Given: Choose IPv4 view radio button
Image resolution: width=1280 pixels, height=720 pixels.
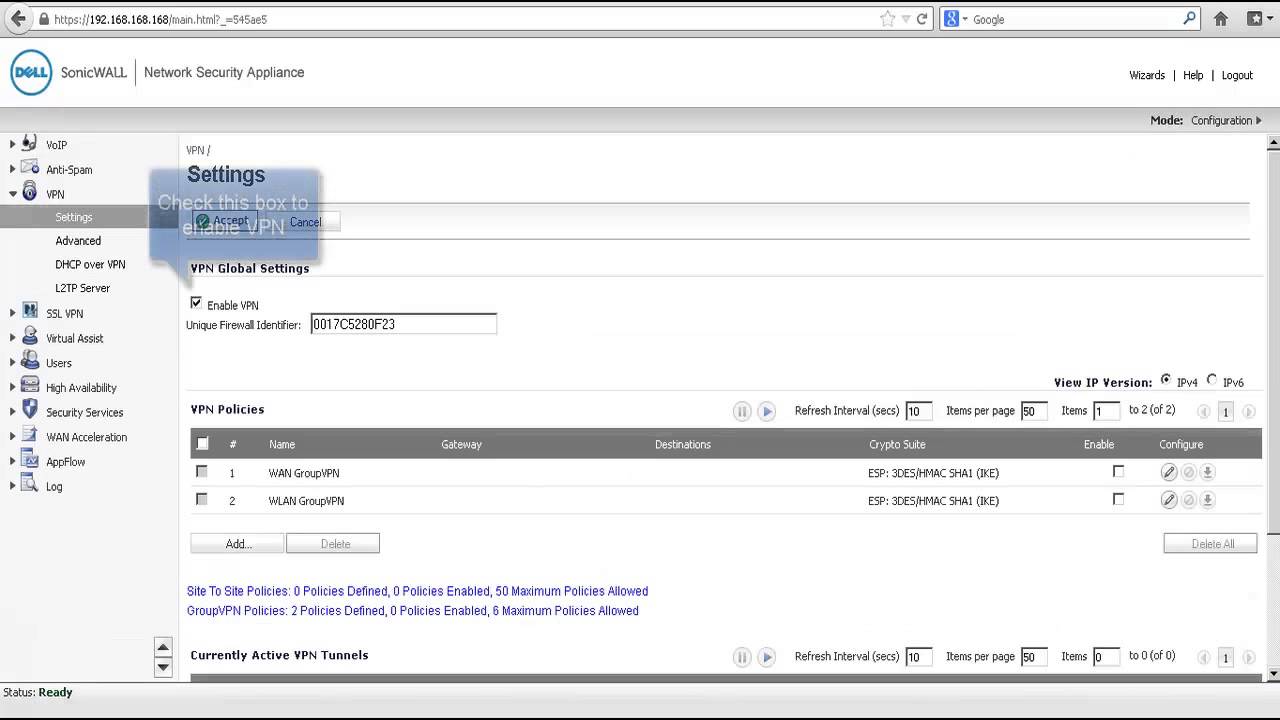Looking at the screenshot, I should (1165, 381).
